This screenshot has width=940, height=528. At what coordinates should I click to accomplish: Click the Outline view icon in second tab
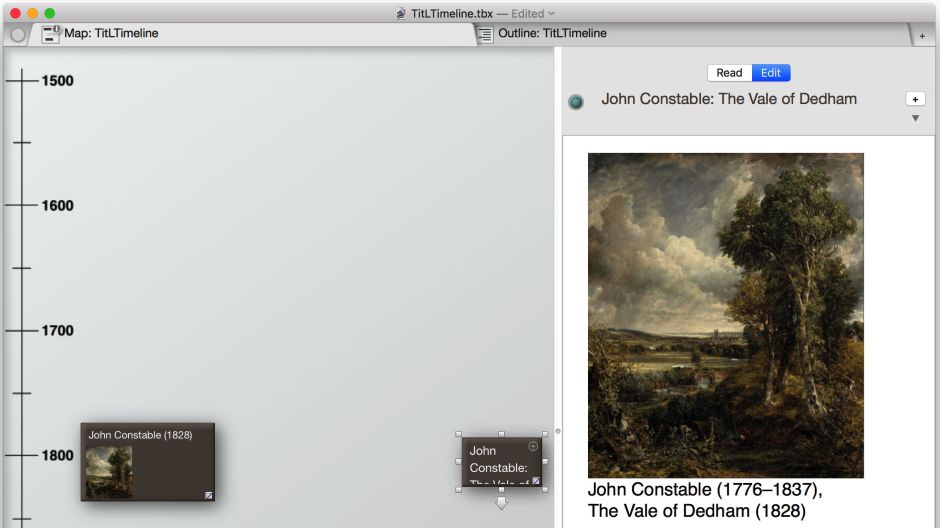[x=485, y=34]
